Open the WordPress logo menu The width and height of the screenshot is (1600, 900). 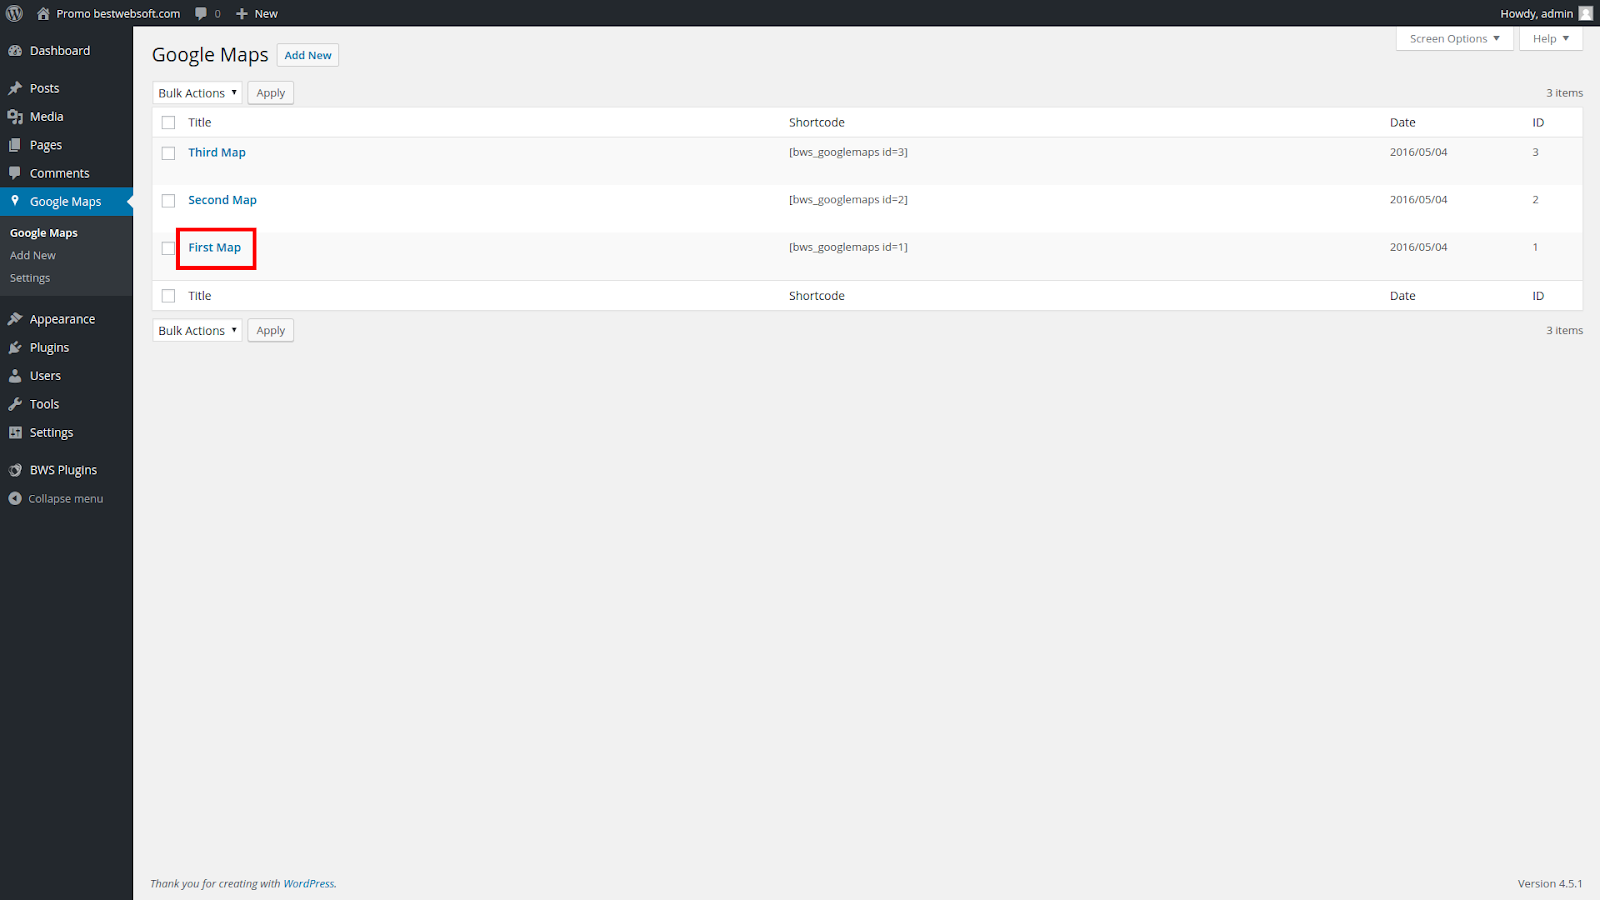point(14,13)
